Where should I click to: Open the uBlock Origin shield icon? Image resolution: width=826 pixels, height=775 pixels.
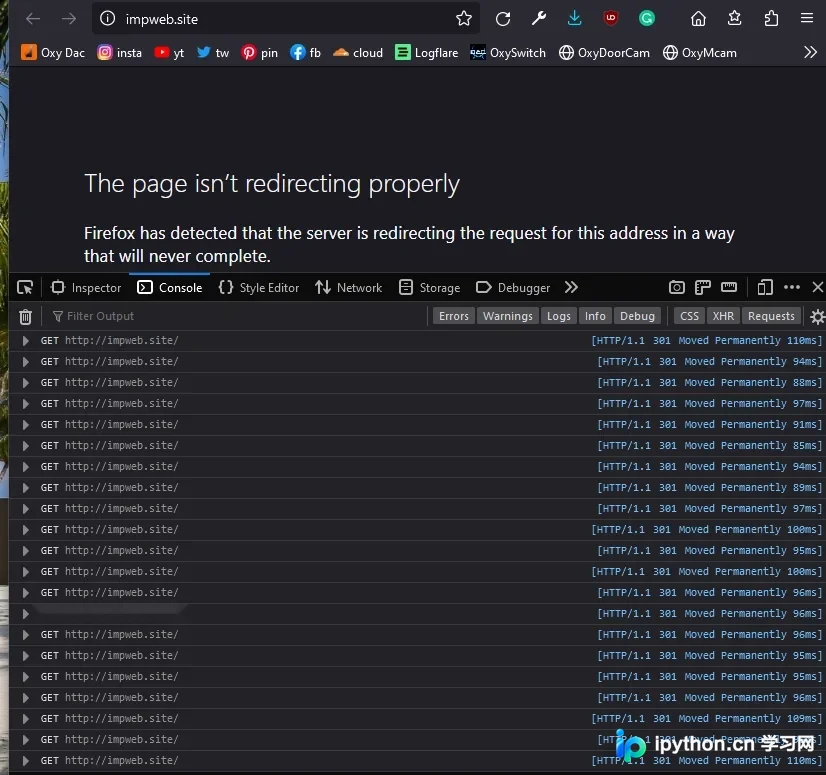[x=611, y=19]
